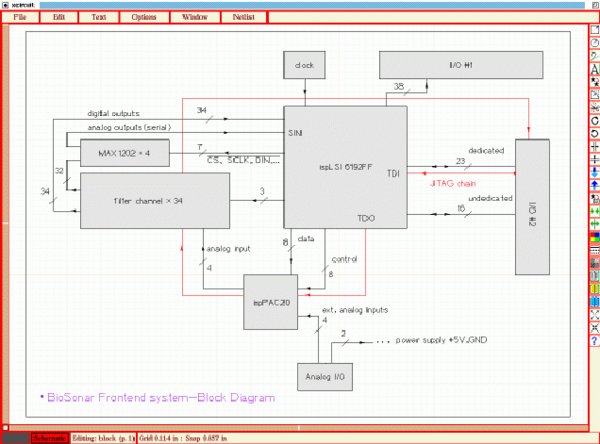Image resolution: width=600 pixels, height=444 pixels.
Task: Push into object with blue down arrow
Action: coord(595,173)
